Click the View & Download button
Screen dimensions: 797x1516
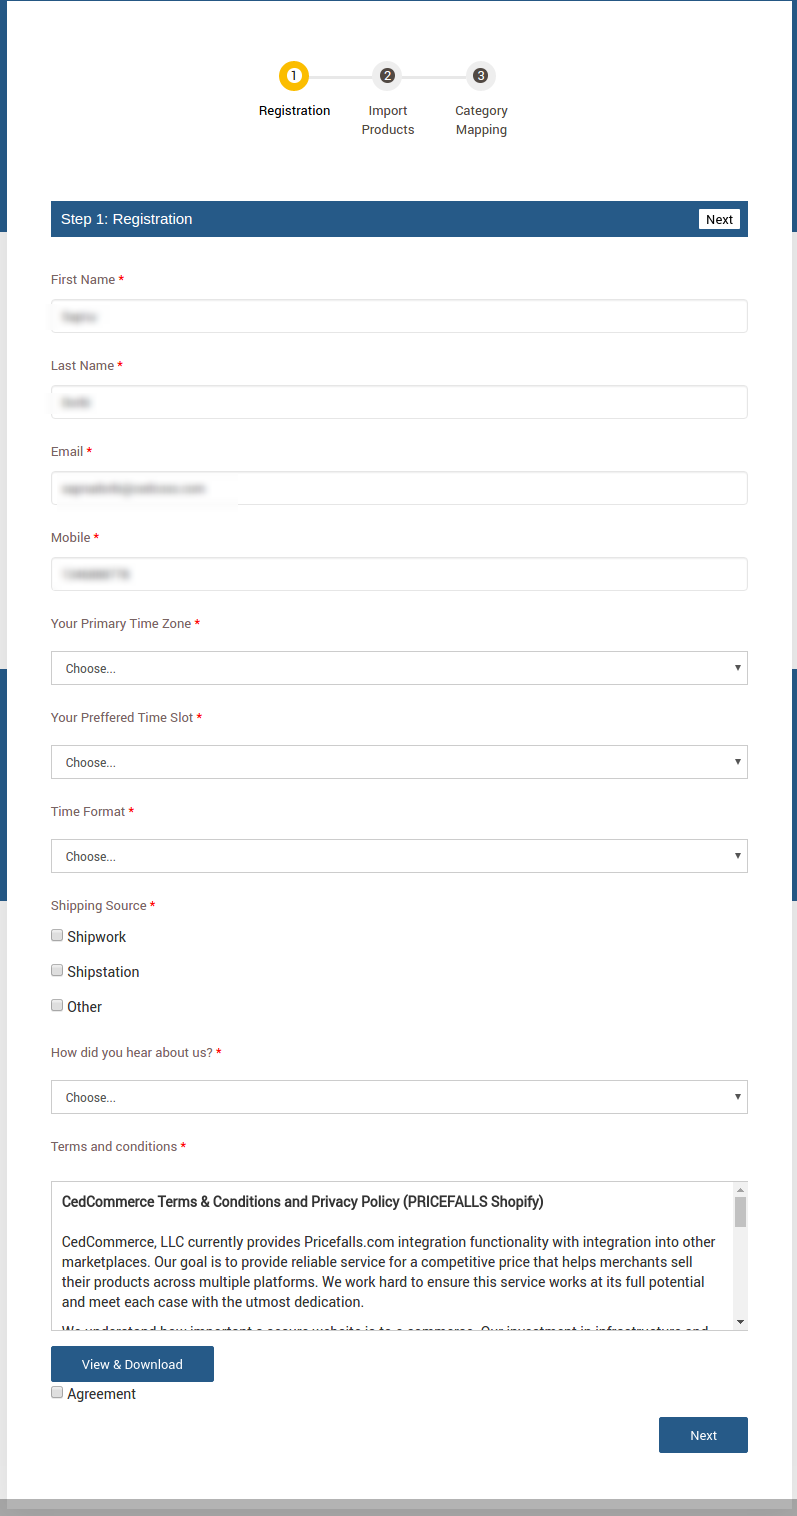(131, 1363)
